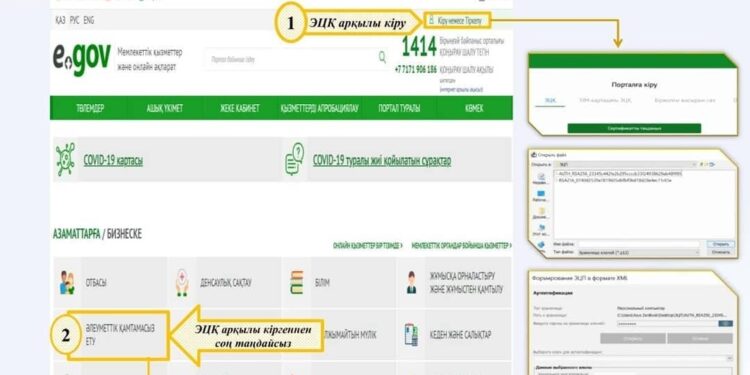The image size is (750, 375).
Task: Click the magnifier search icon
Action: (382, 57)
